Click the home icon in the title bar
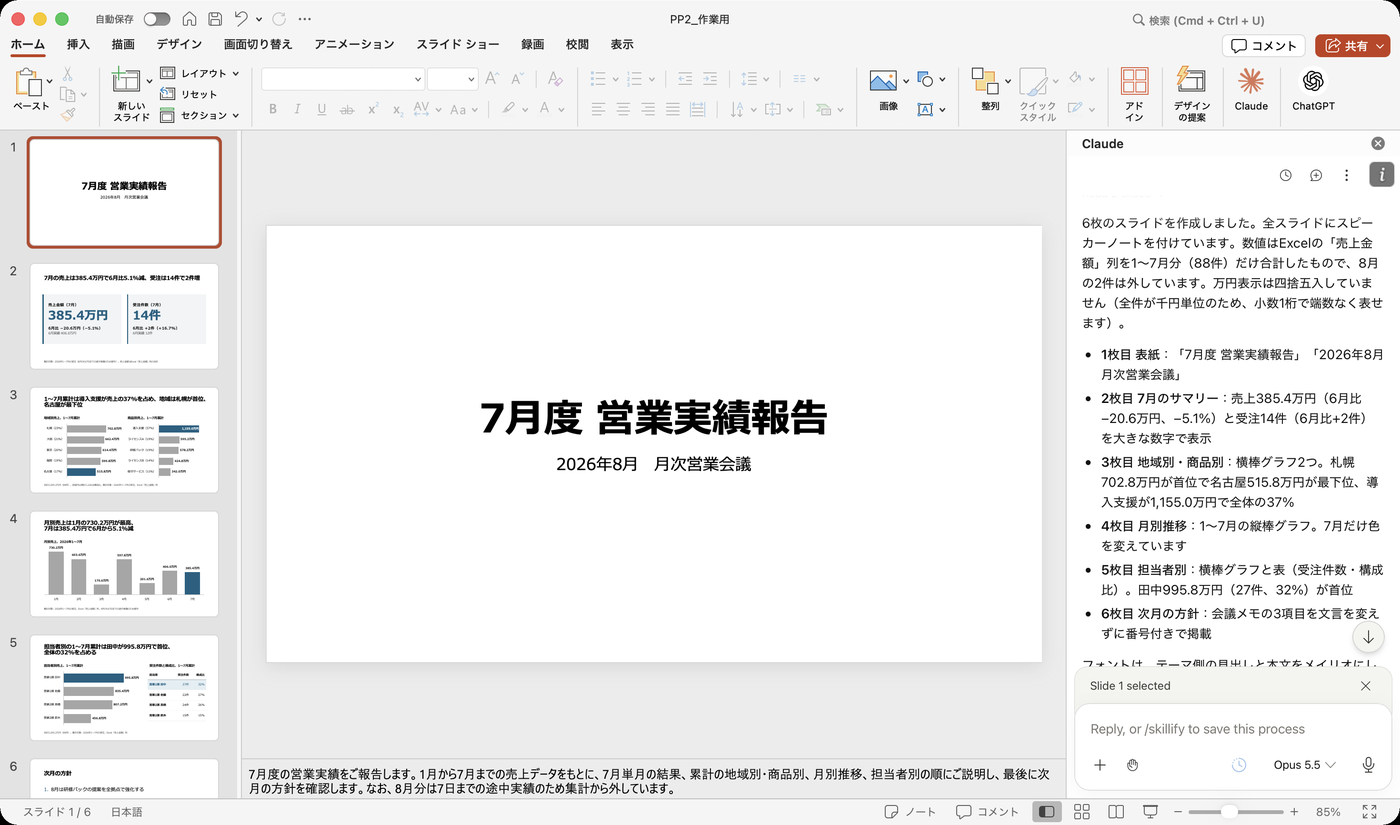This screenshot has width=1400, height=825. [x=189, y=19]
